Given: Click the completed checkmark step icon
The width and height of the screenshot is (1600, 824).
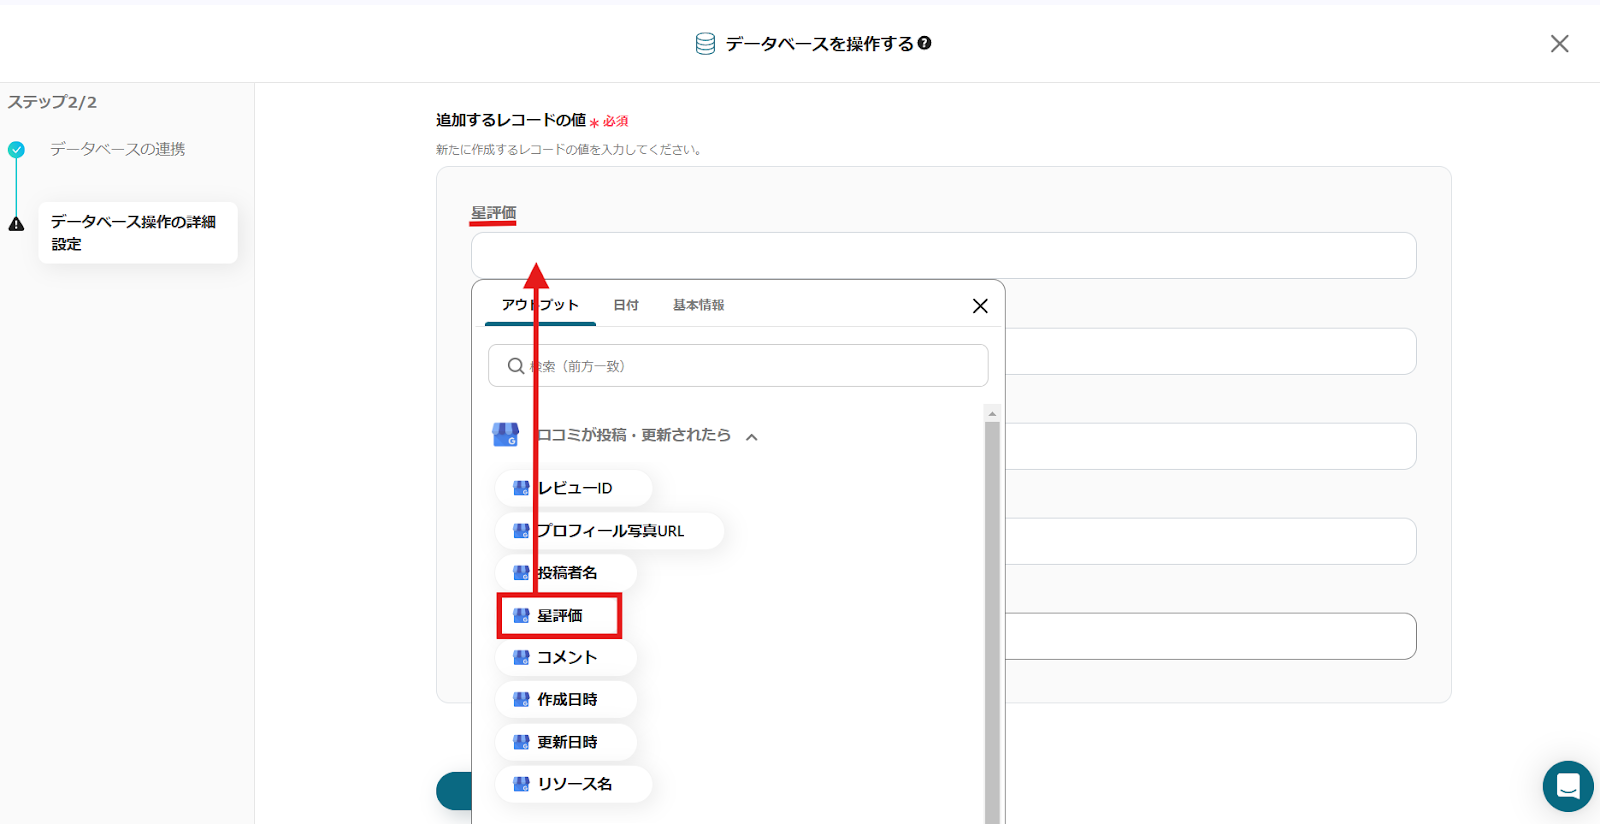Looking at the screenshot, I should (x=16, y=150).
